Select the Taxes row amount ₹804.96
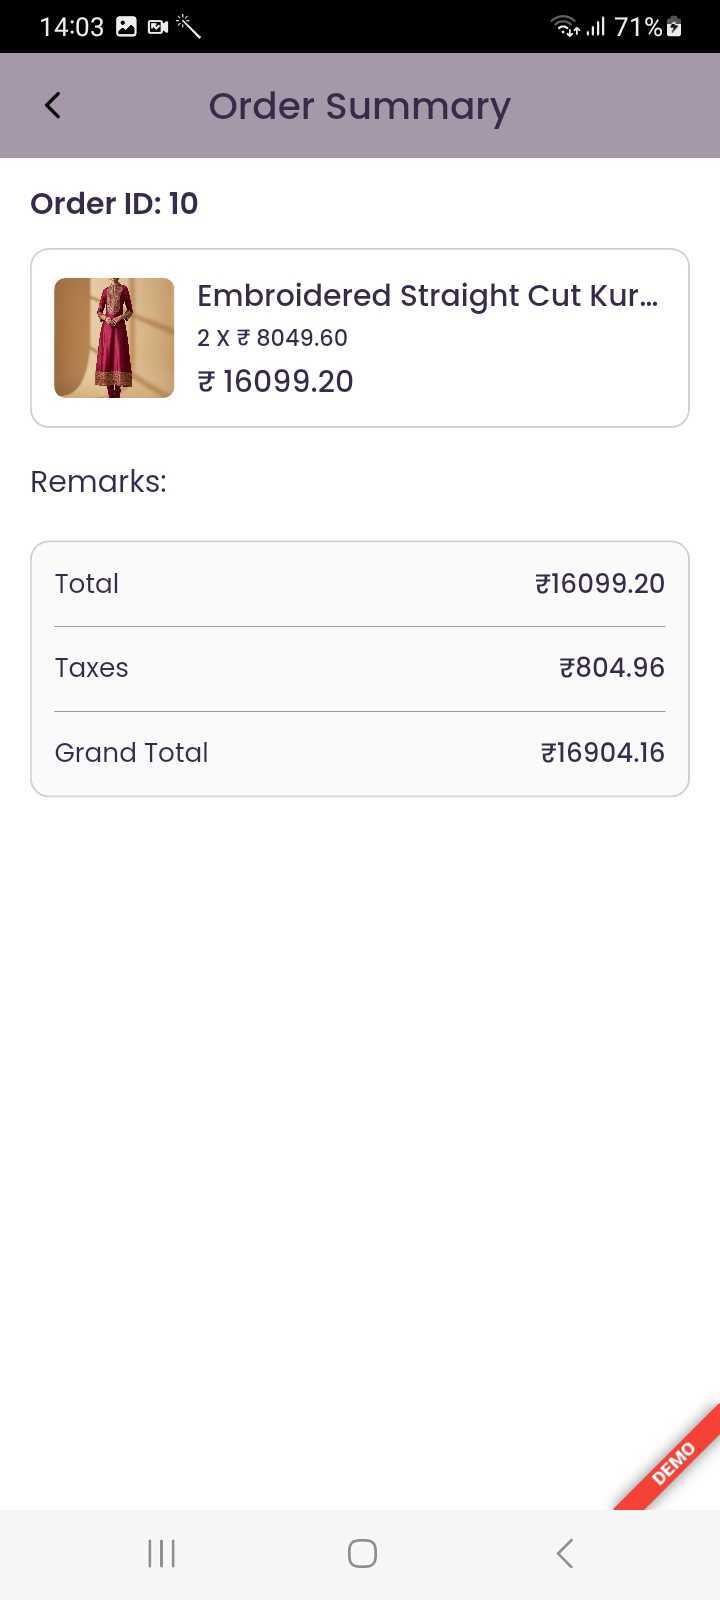Image resolution: width=720 pixels, height=1600 pixels. 611,668
